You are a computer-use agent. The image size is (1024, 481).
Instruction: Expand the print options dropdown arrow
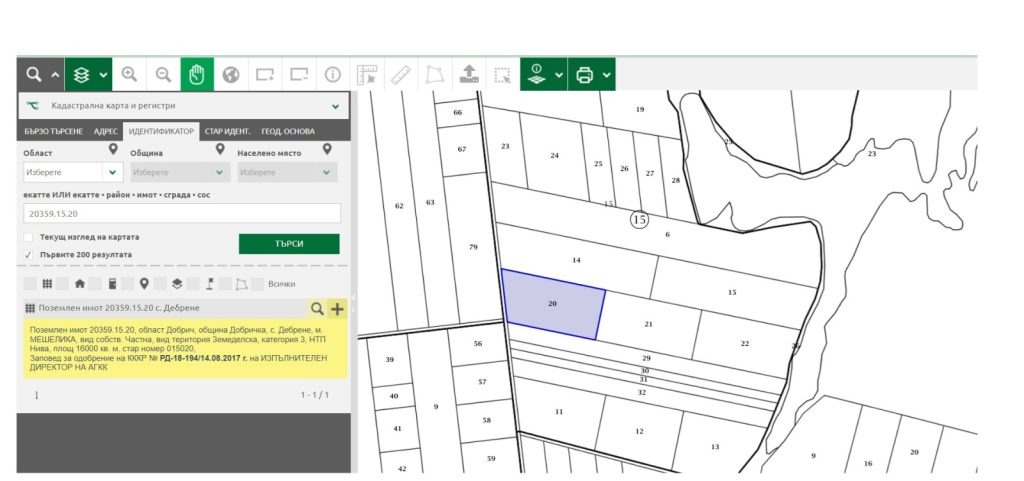[x=607, y=74]
